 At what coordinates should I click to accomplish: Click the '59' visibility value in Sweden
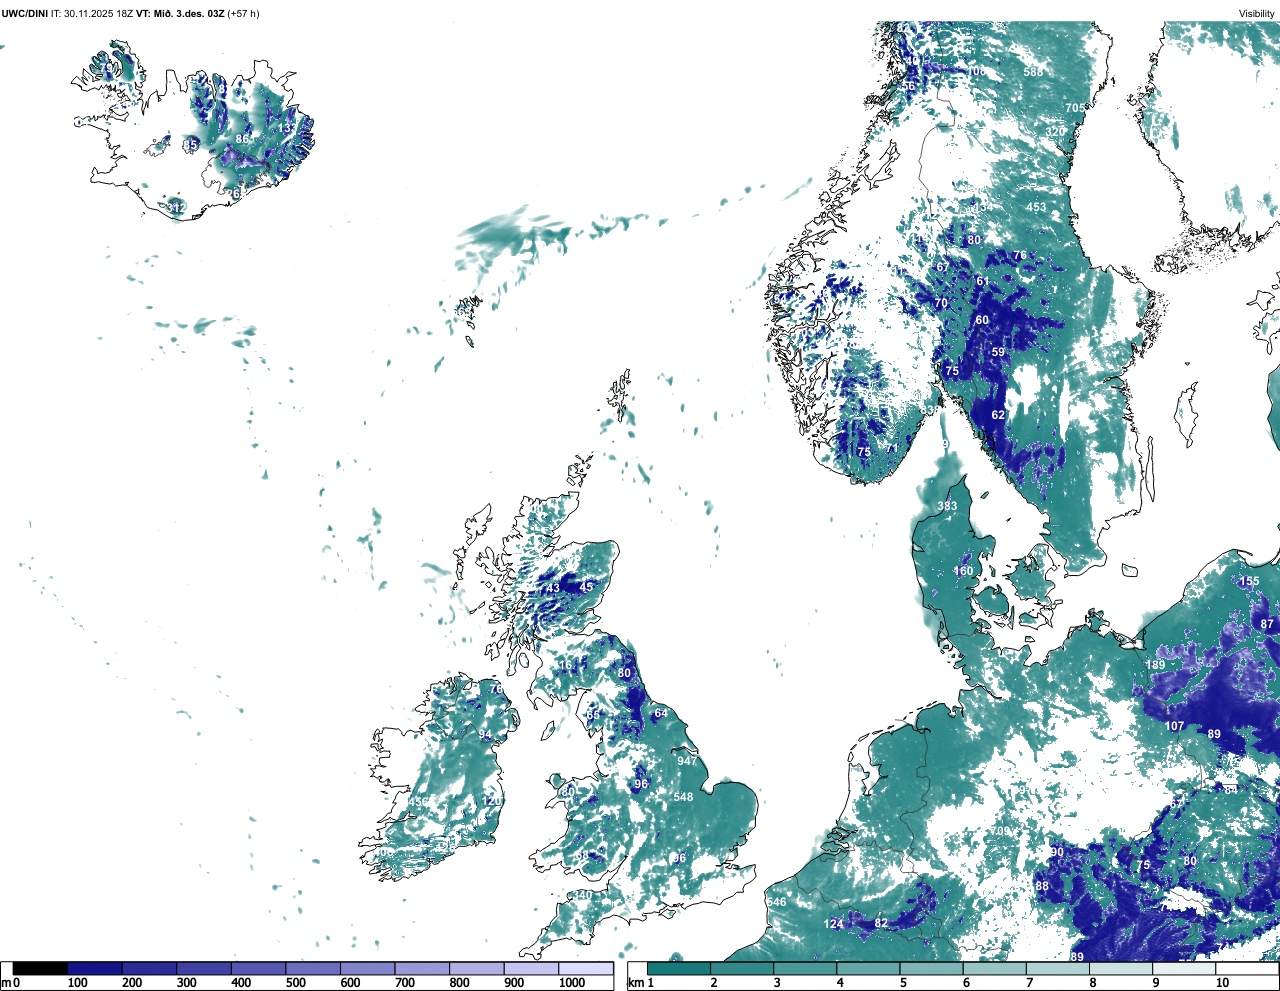coord(998,352)
